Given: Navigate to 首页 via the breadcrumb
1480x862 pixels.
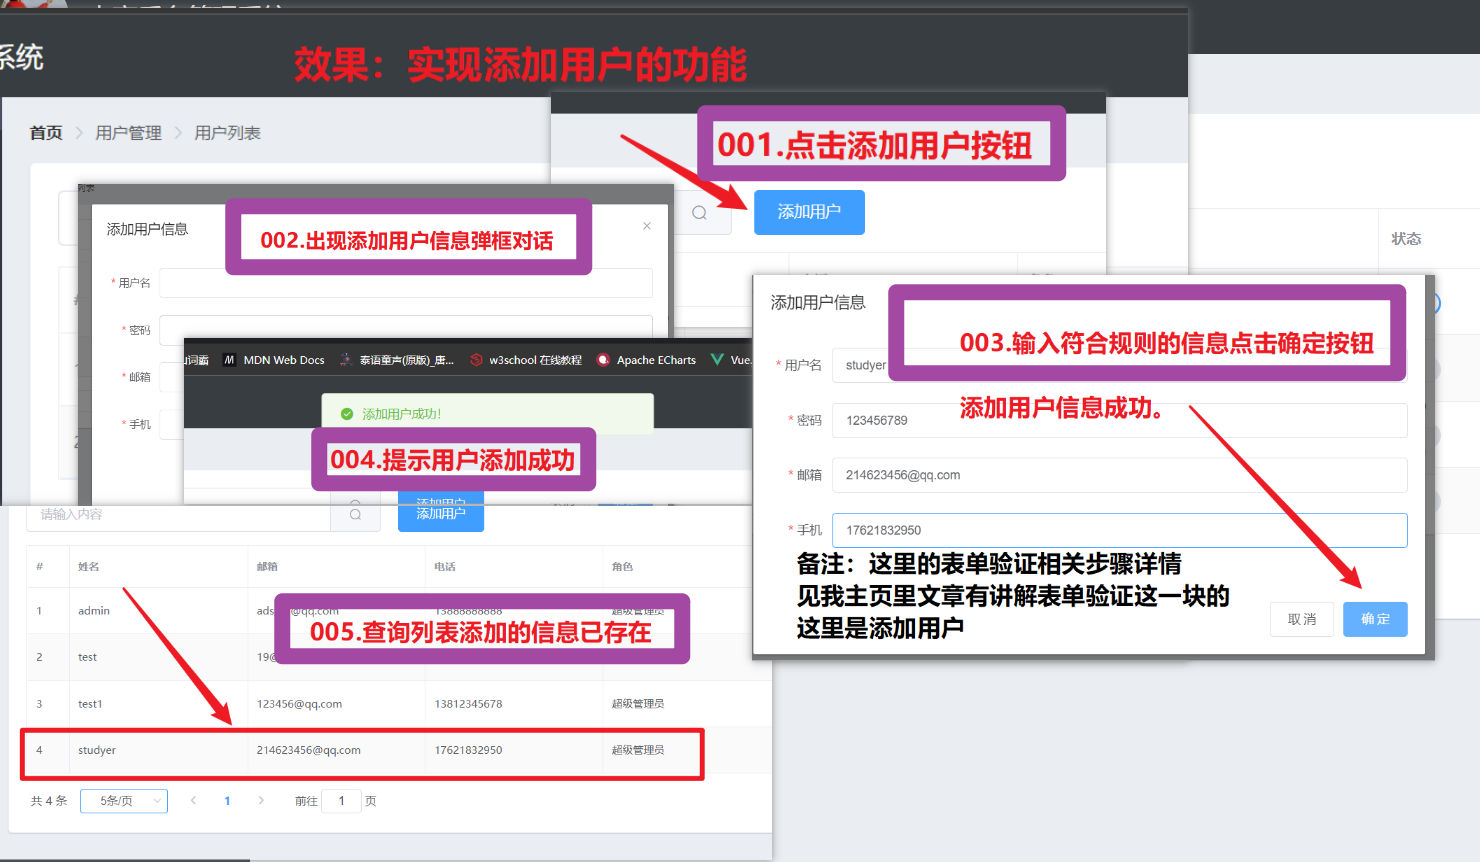Looking at the screenshot, I should pos(44,132).
